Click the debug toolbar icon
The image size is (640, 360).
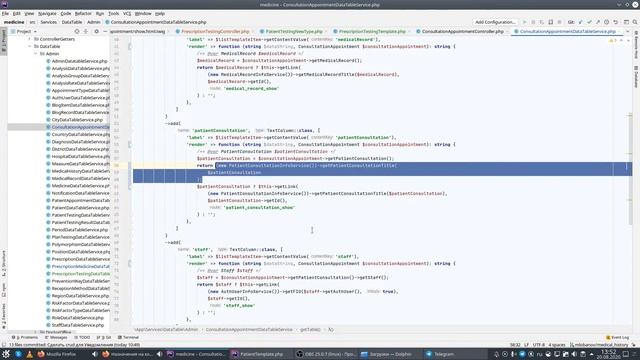tap(533, 22)
